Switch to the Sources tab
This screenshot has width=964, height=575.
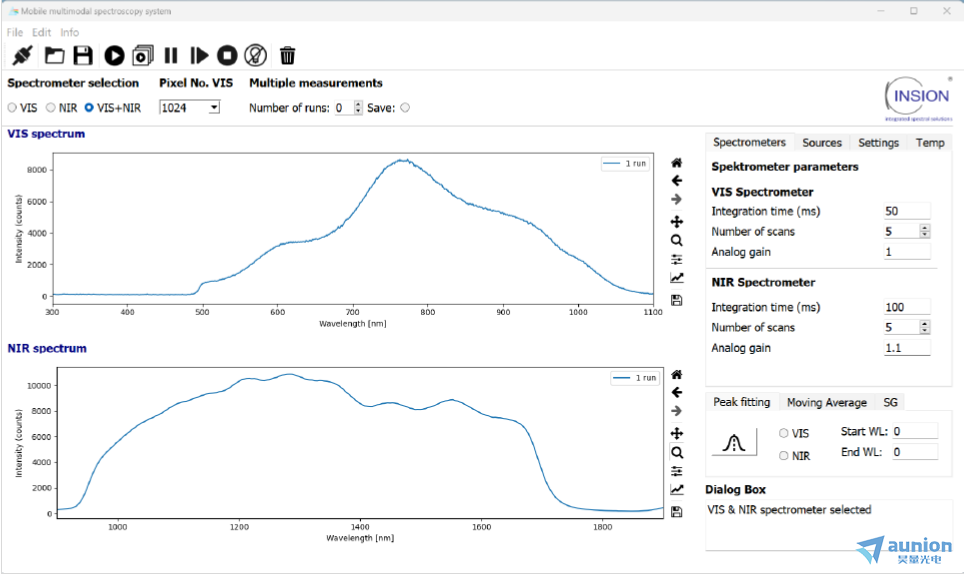click(x=822, y=143)
